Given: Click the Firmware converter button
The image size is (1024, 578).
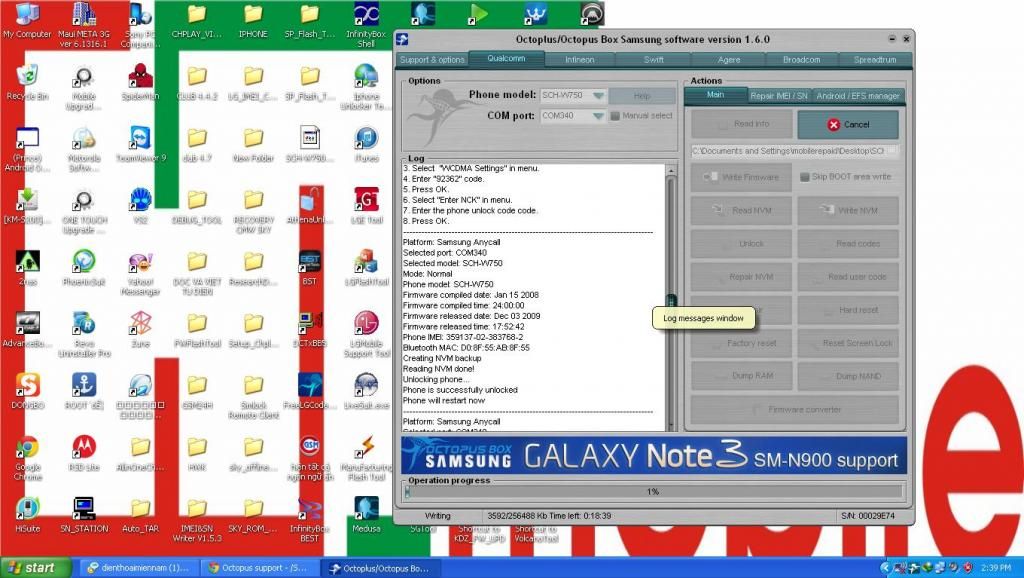Looking at the screenshot, I should point(795,409).
